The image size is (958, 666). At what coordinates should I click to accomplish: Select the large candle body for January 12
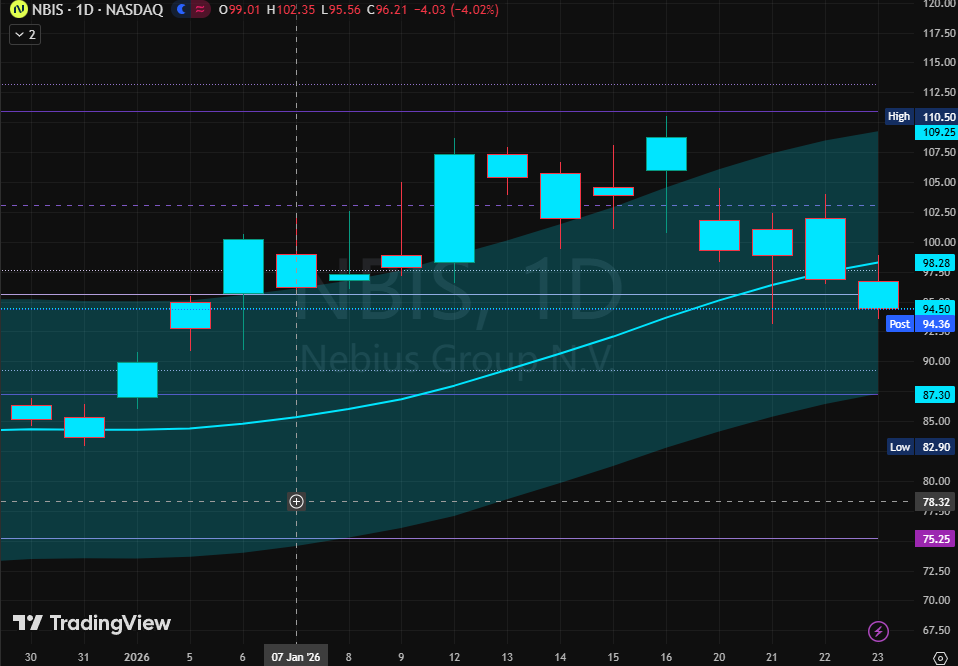tap(454, 208)
